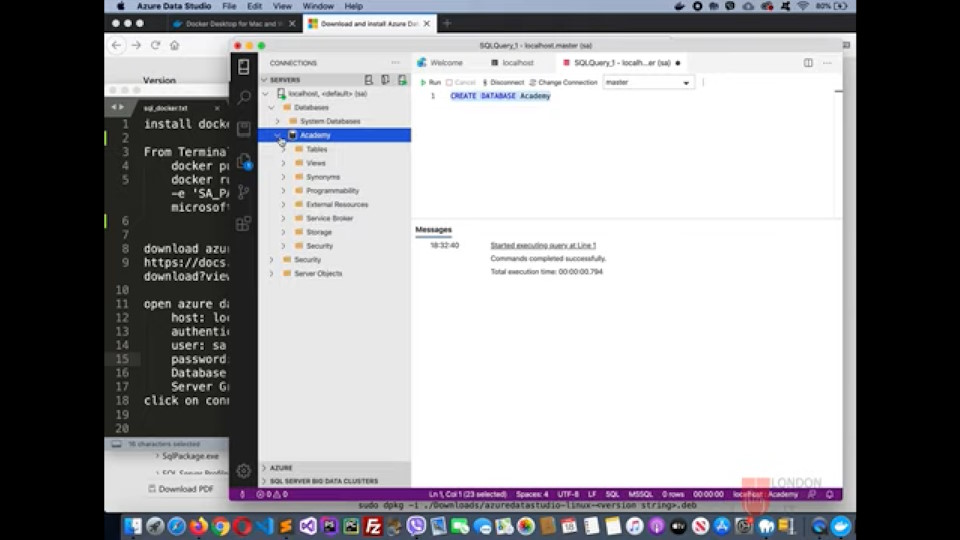Open the View menu in the menu bar
The height and width of the screenshot is (540, 960).
tap(282, 6)
